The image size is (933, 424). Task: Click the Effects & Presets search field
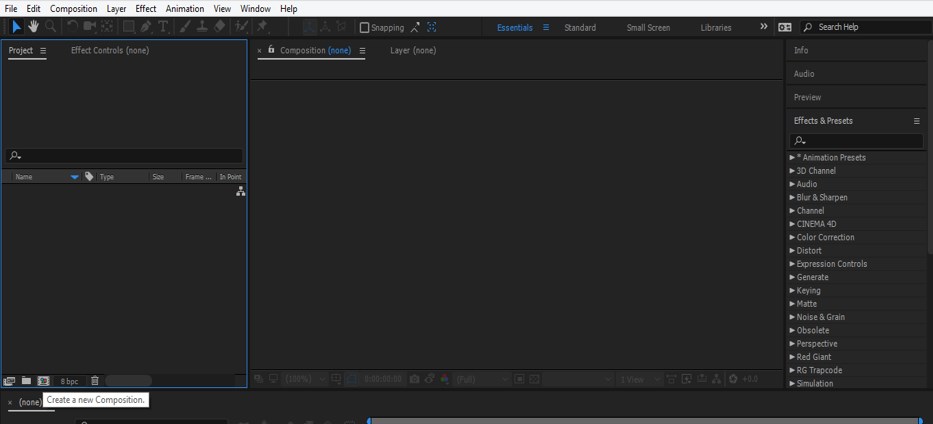[x=856, y=141]
